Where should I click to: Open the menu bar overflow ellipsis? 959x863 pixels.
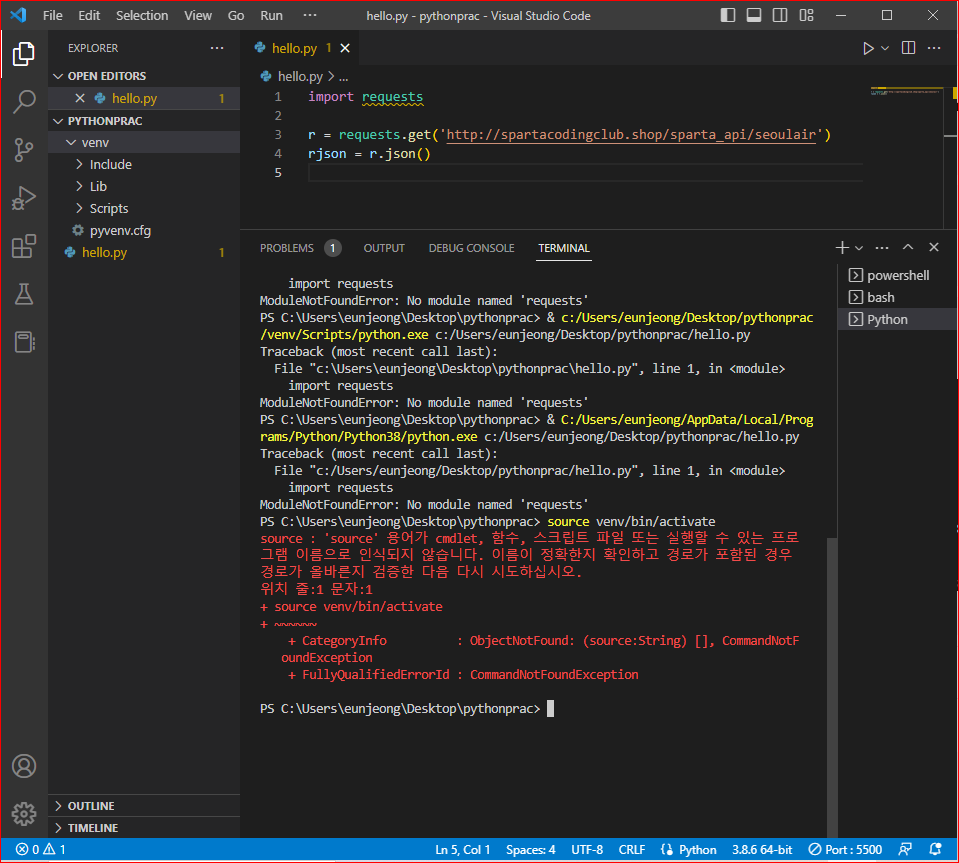[x=310, y=15]
